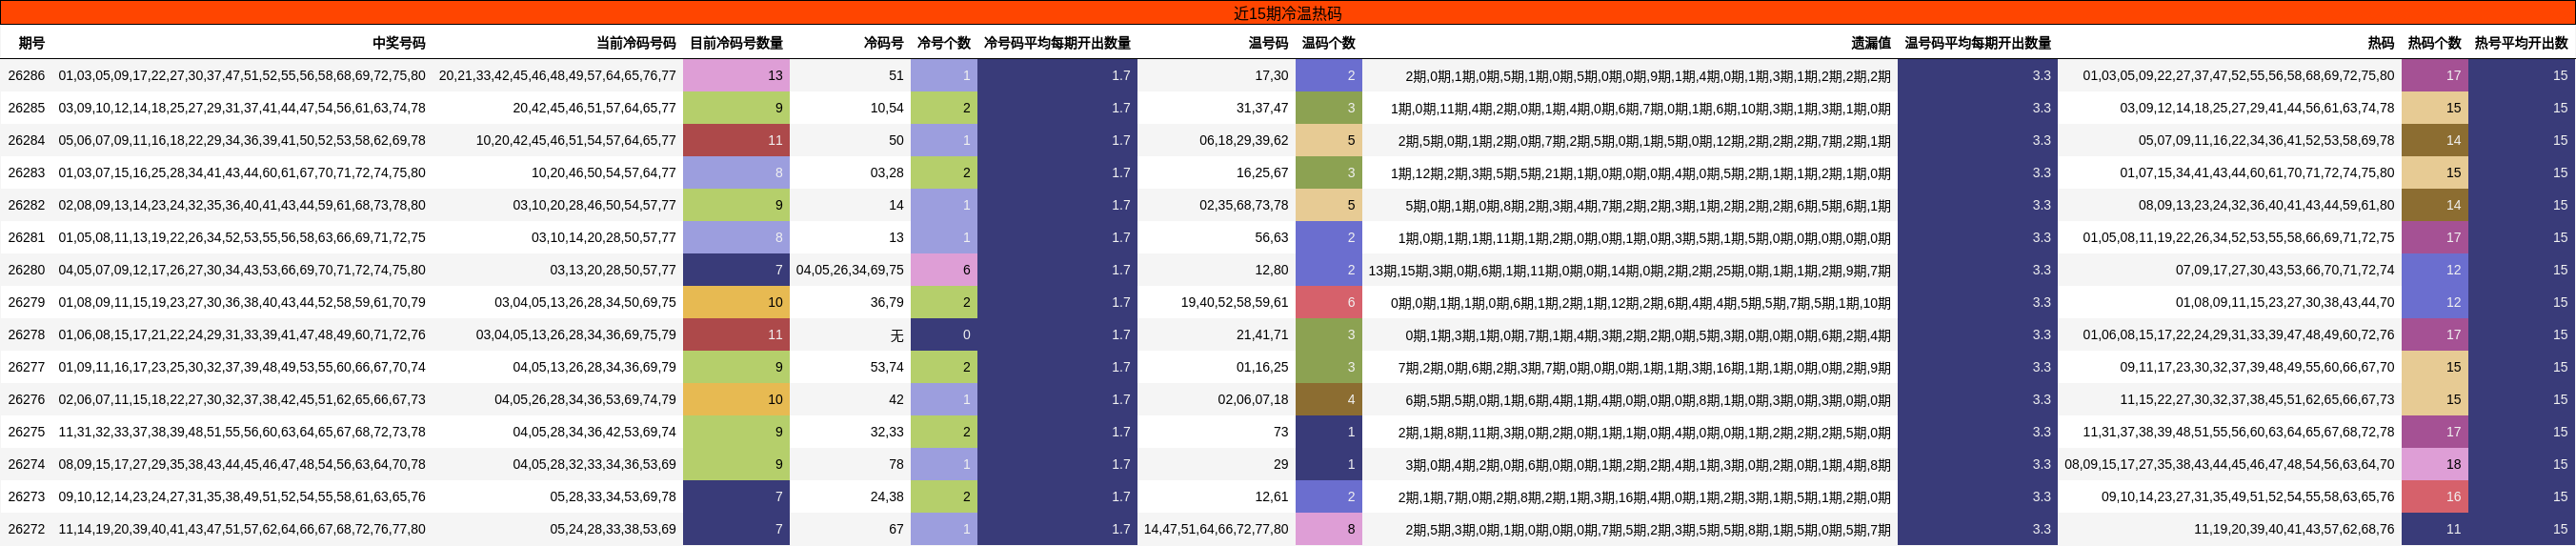Select period number 26278
The width and height of the screenshot is (2576, 546).
[26, 335]
